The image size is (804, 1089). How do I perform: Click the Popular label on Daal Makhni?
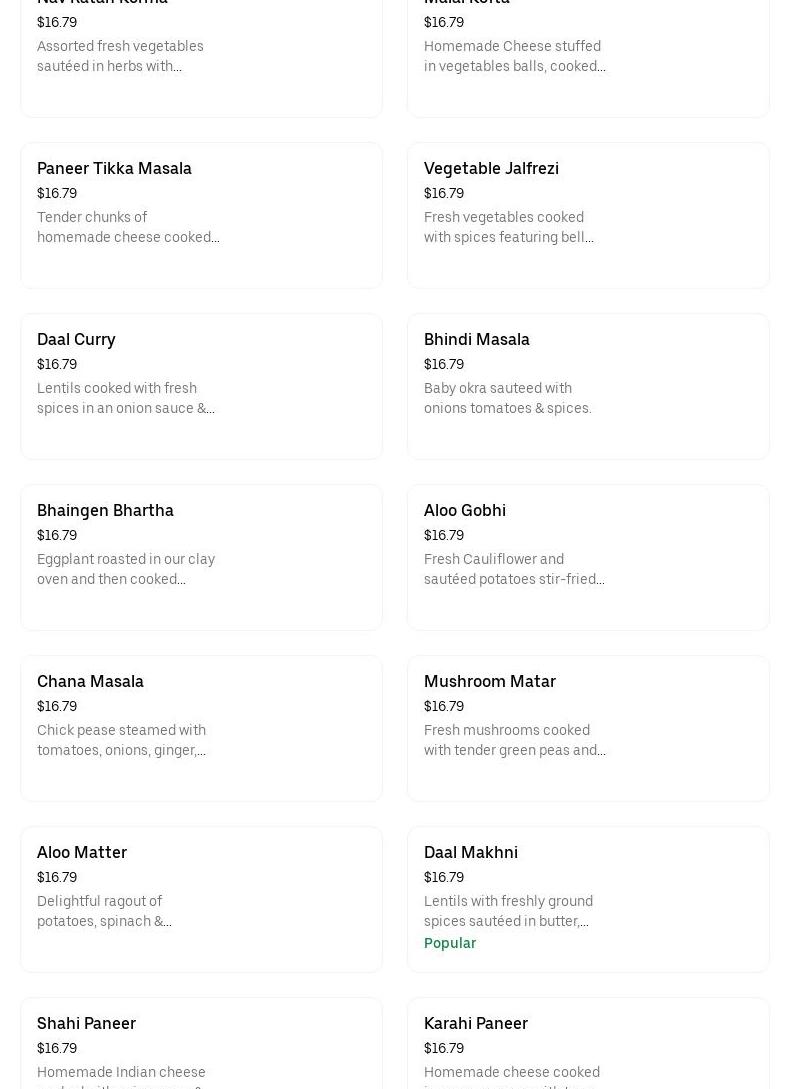pos(449,943)
